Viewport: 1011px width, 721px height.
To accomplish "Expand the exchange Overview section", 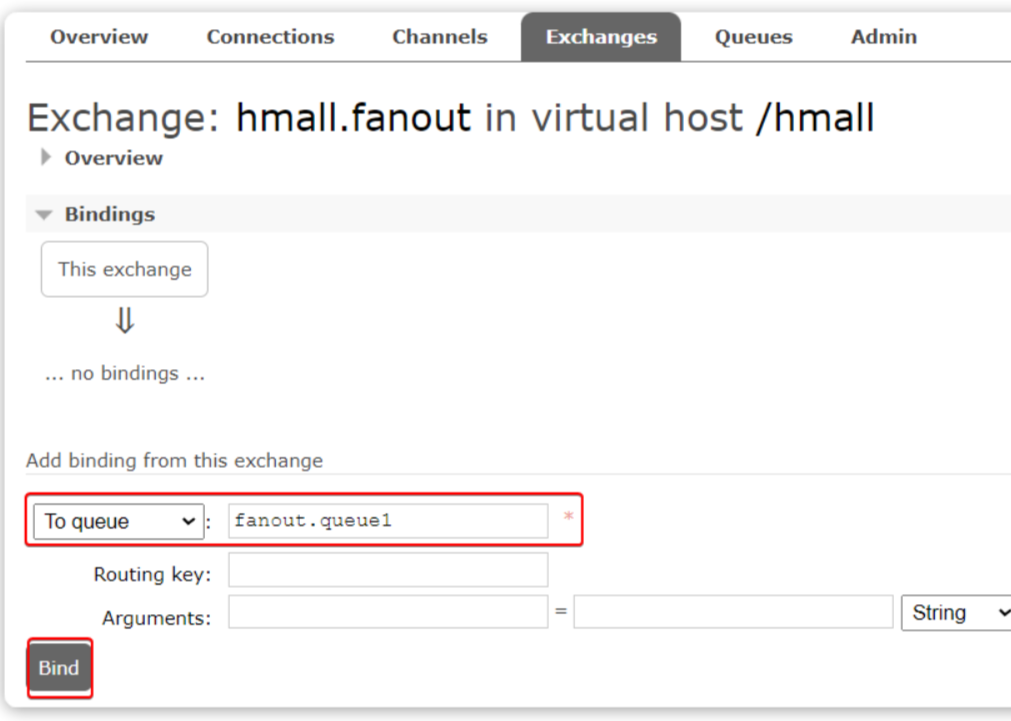I will (113, 158).
